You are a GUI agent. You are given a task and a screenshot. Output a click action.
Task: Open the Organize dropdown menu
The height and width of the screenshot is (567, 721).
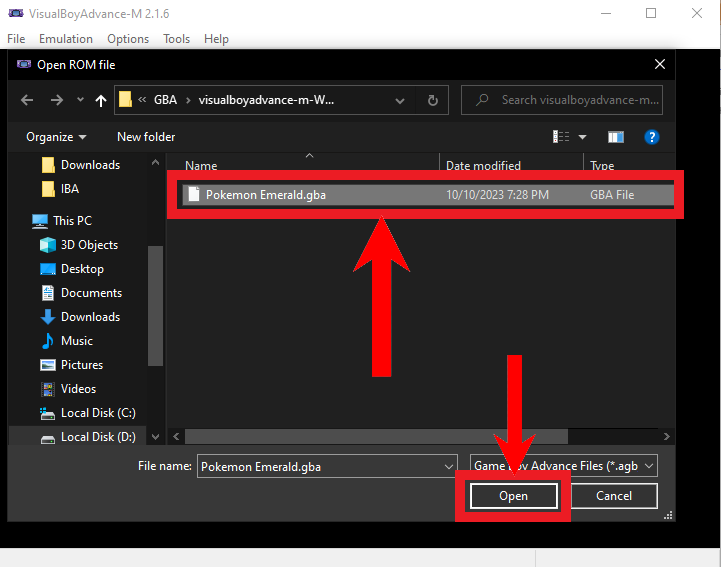(56, 137)
